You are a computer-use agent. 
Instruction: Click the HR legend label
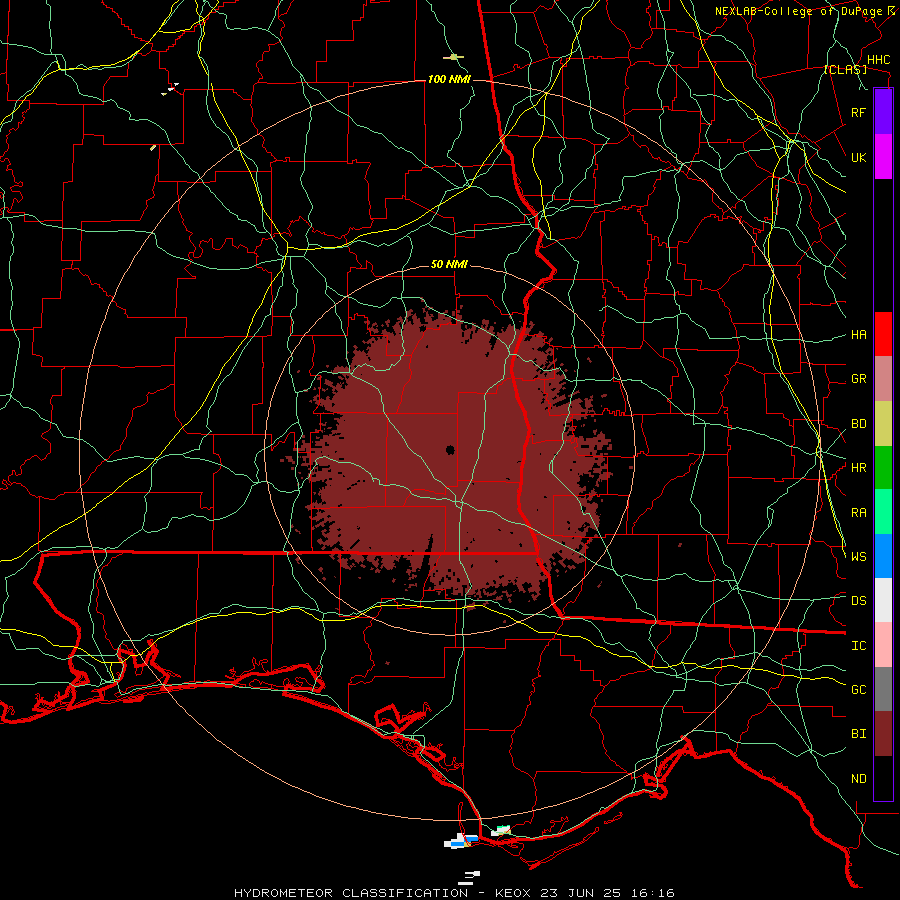point(858,468)
